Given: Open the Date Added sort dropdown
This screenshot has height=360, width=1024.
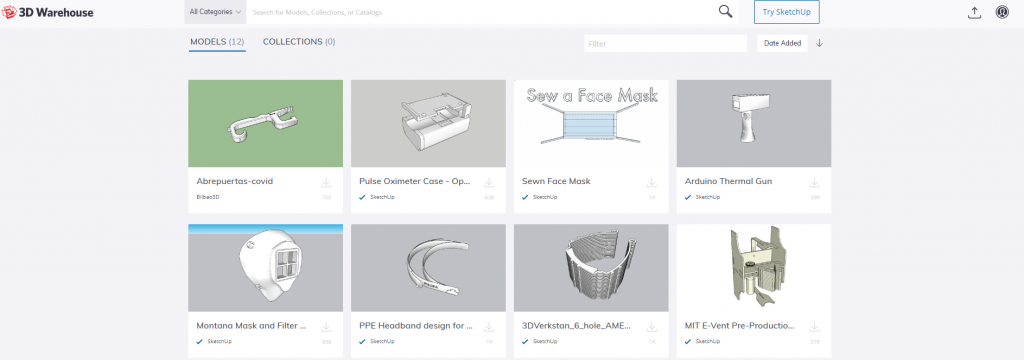Looking at the screenshot, I should click(x=782, y=43).
